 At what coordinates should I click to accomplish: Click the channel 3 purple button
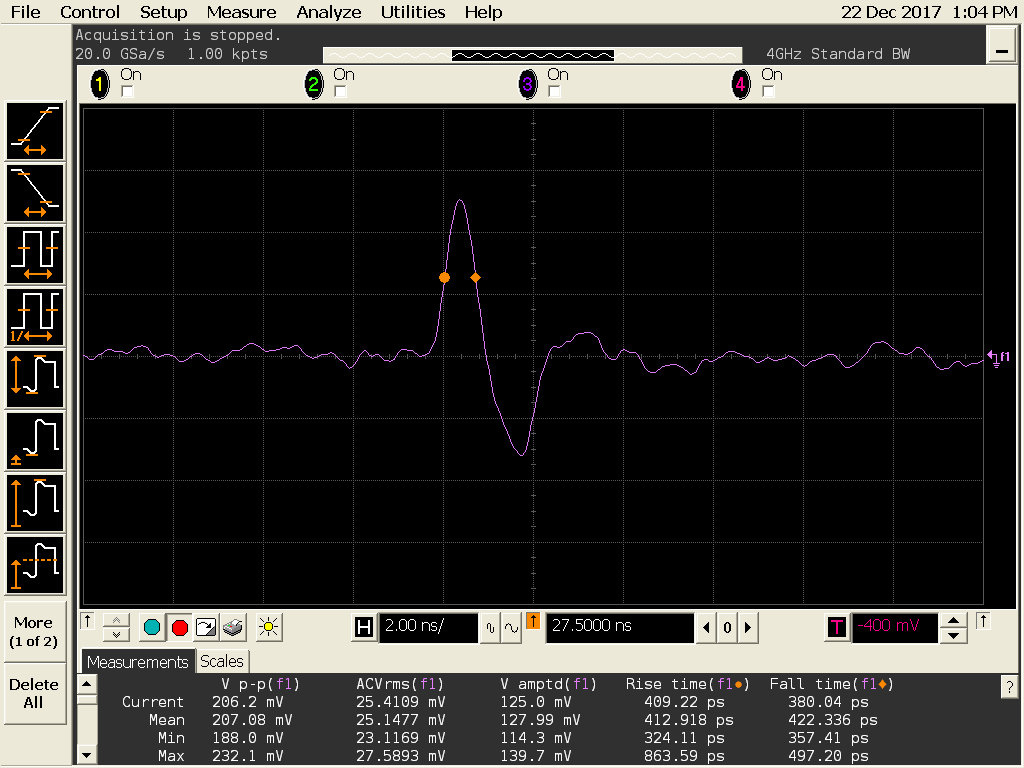pos(527,84)
